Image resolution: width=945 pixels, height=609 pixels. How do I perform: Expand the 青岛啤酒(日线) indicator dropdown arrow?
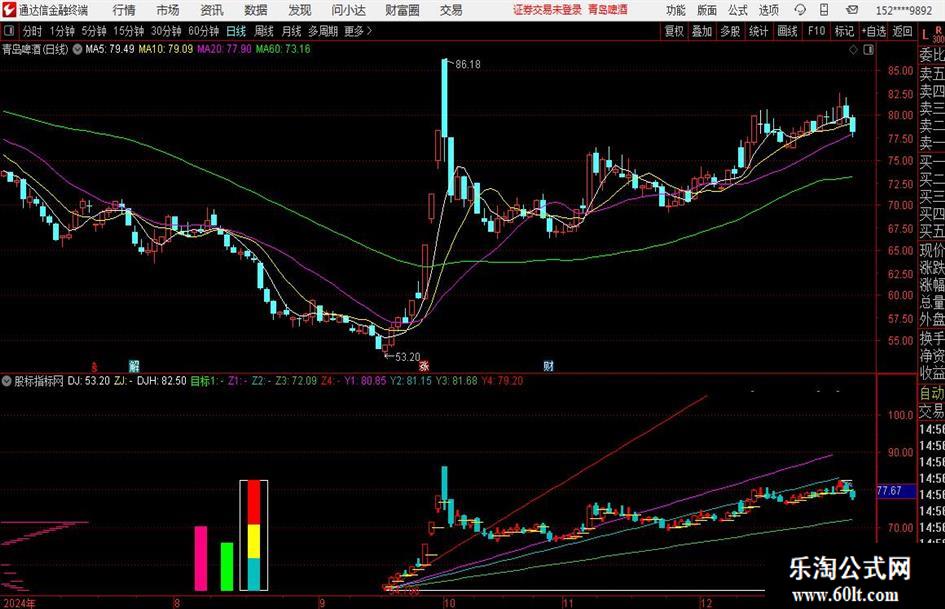78,49
